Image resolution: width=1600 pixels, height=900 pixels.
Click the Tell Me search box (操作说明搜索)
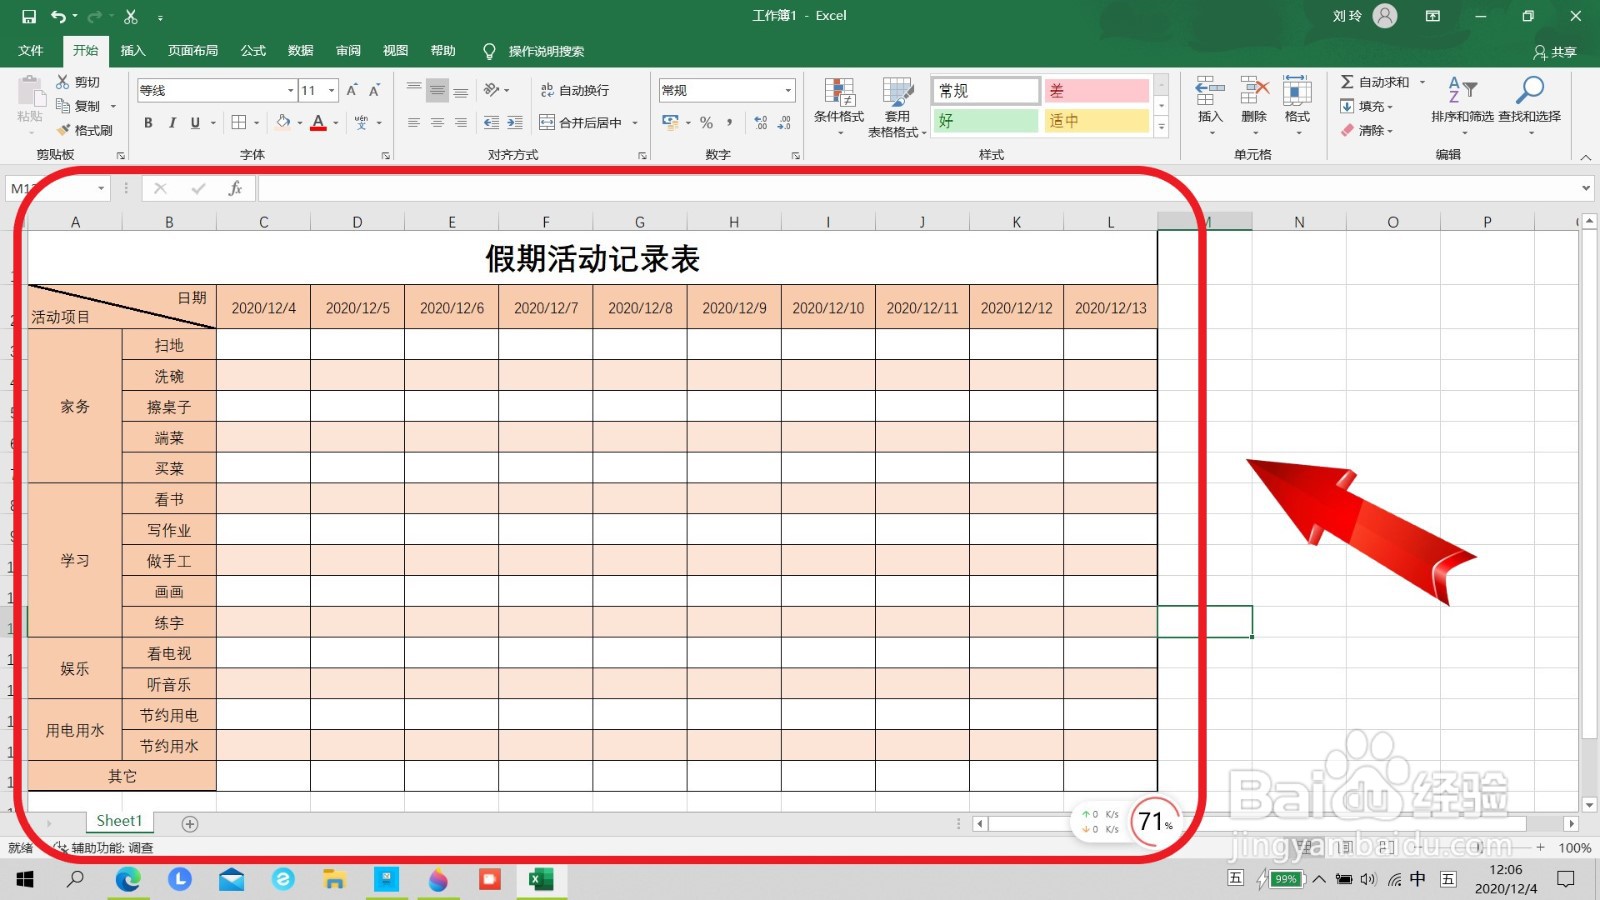546,51
